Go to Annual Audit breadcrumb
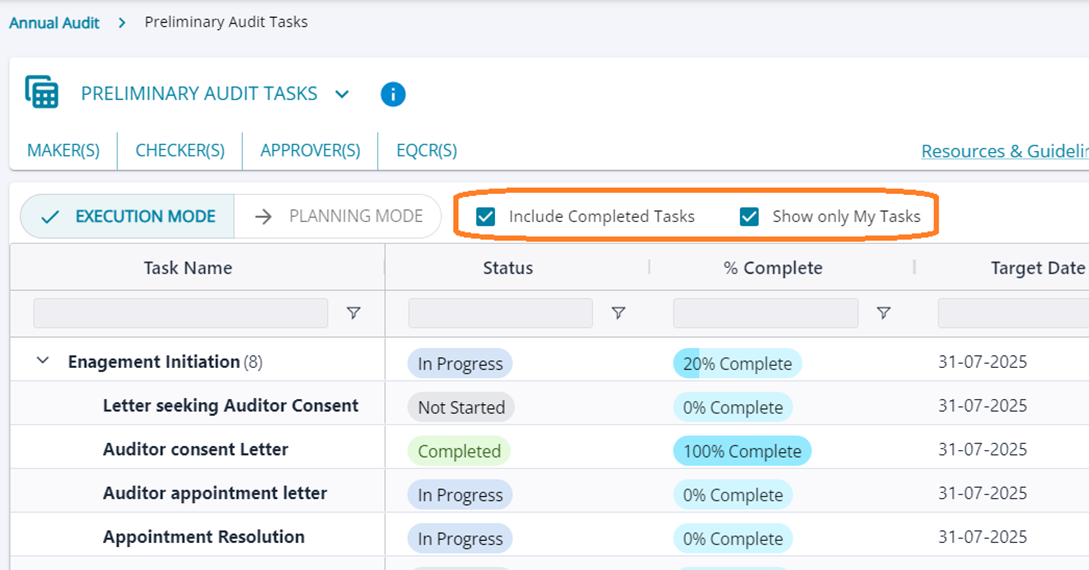This screenshot has width=1089, height=570. (54, 22)
